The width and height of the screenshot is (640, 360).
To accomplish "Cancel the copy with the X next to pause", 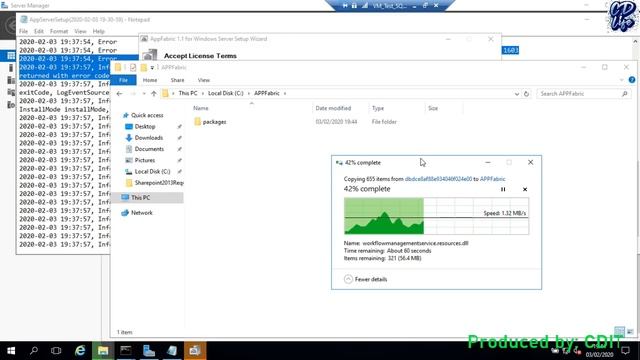I will coord(525,189).
